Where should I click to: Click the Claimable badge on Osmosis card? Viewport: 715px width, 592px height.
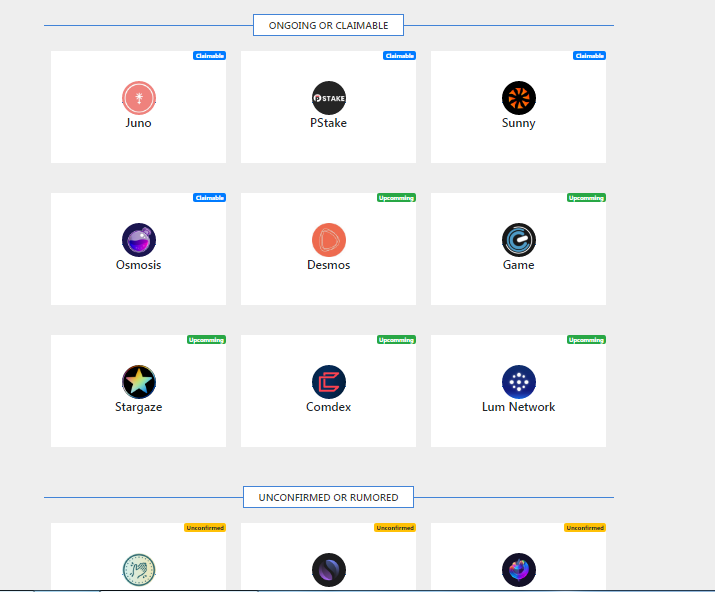[209, 197]
